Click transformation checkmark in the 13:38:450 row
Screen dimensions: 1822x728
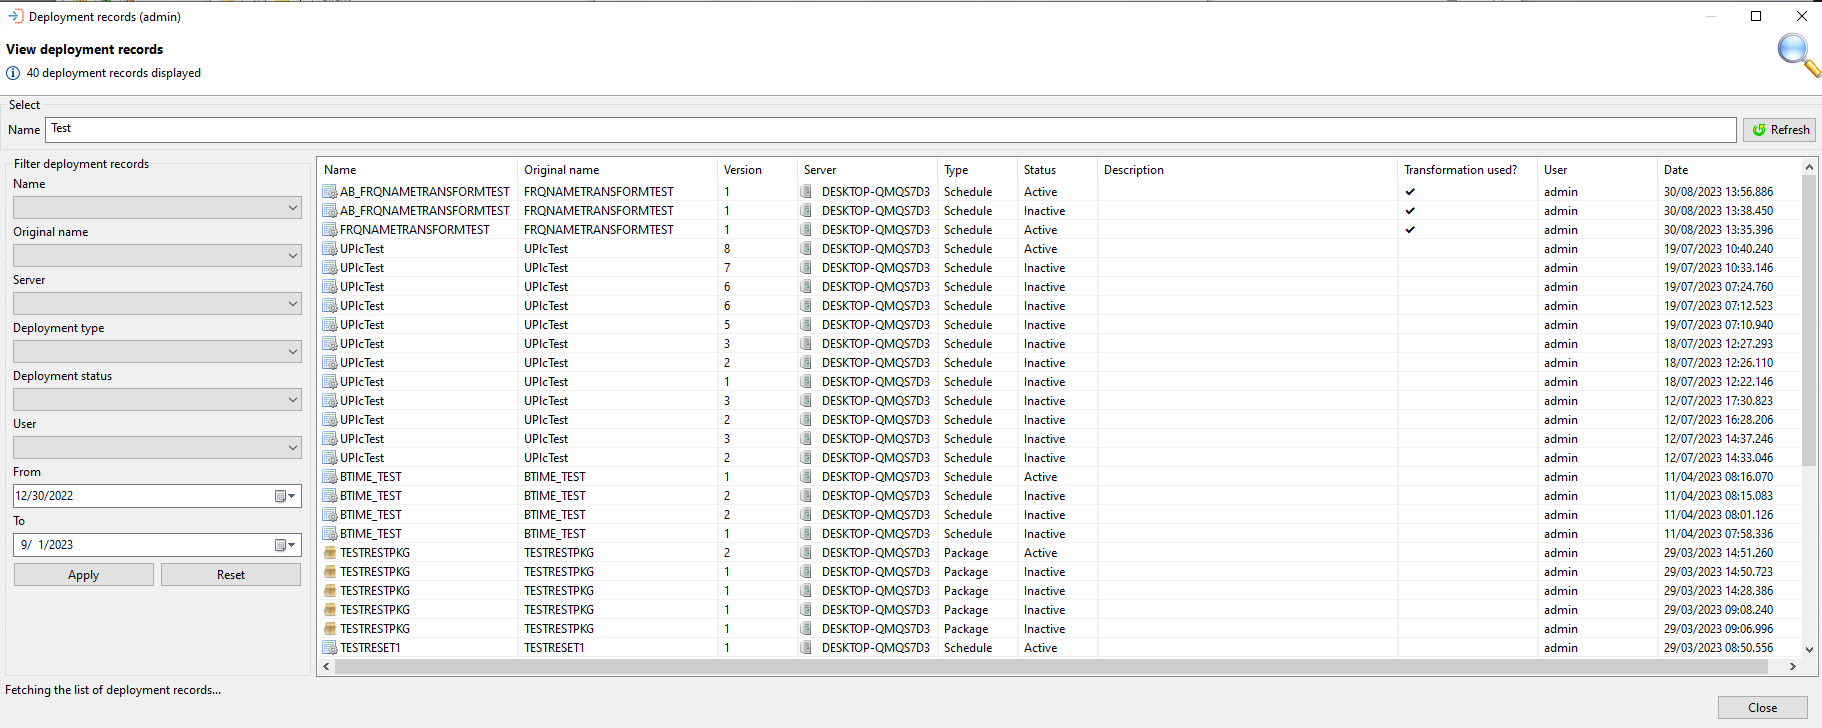pyautogui.click(x=1410, y=211)
